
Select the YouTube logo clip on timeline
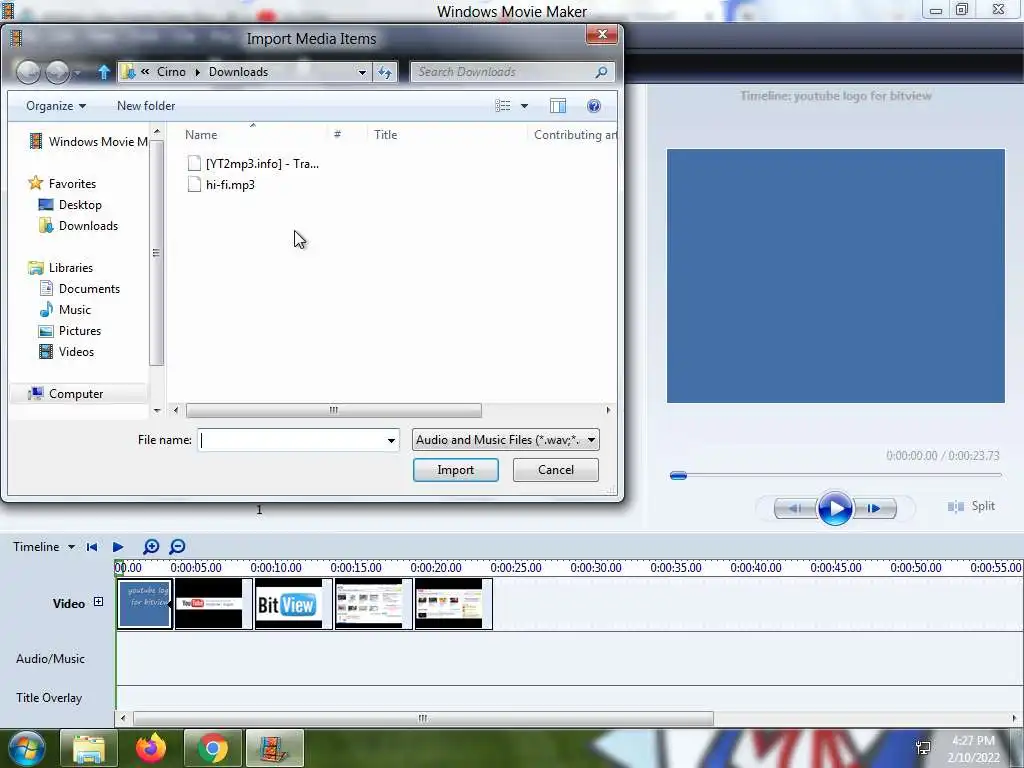[x=214, y=604]
